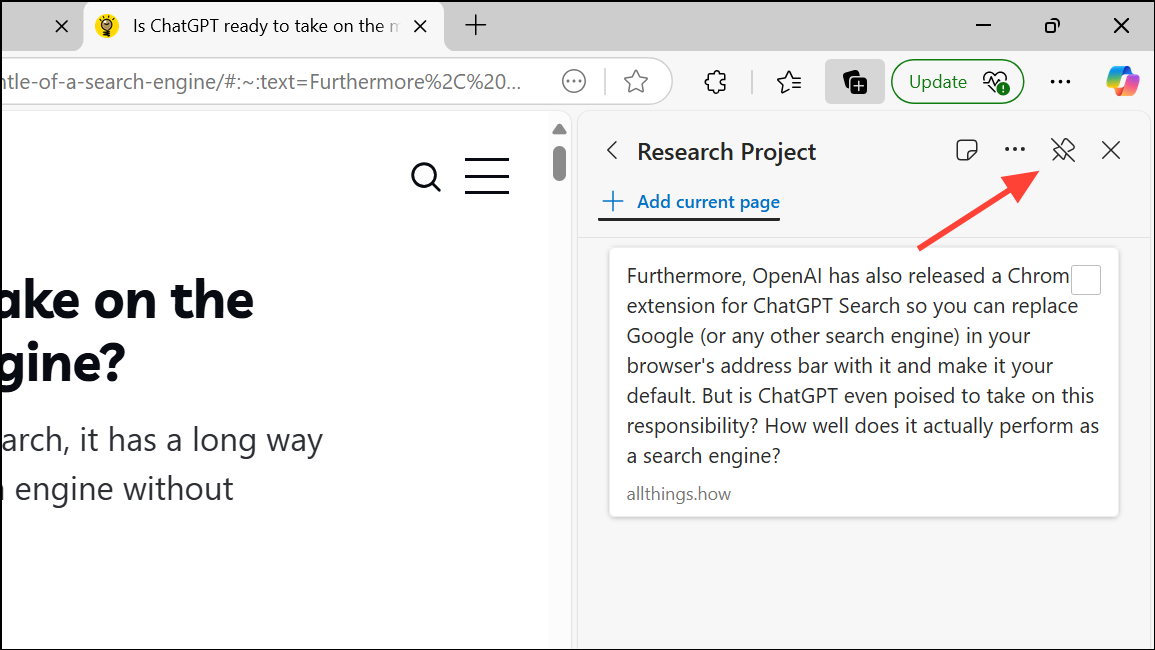1155x650 pixels.
Task: Open the website hamburger menu
Action: pos(487,176)
